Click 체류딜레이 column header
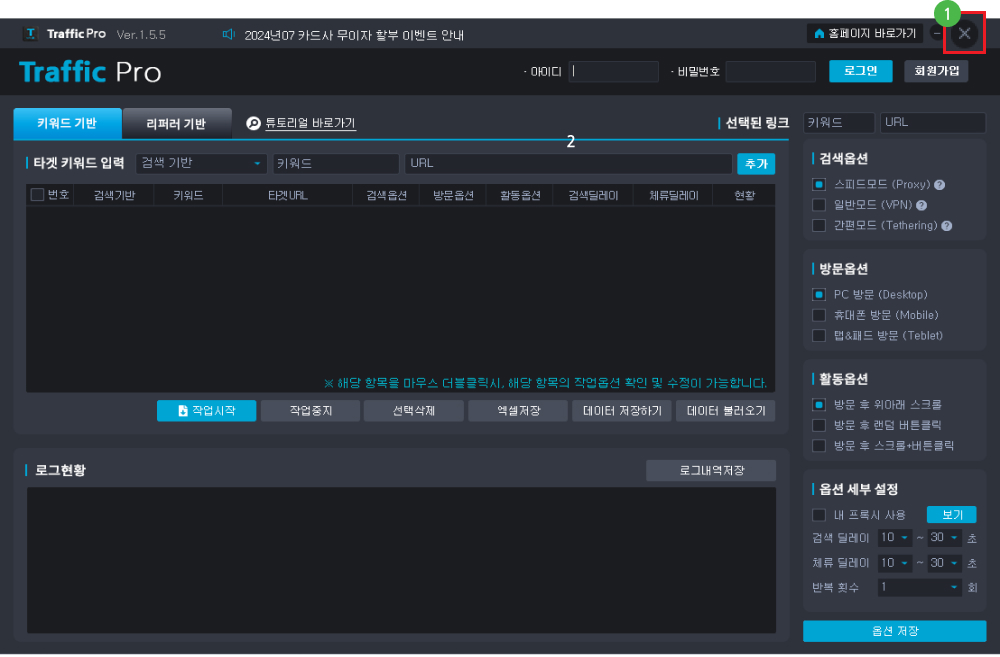1000x657 pixels. click(x=673, y=196)
